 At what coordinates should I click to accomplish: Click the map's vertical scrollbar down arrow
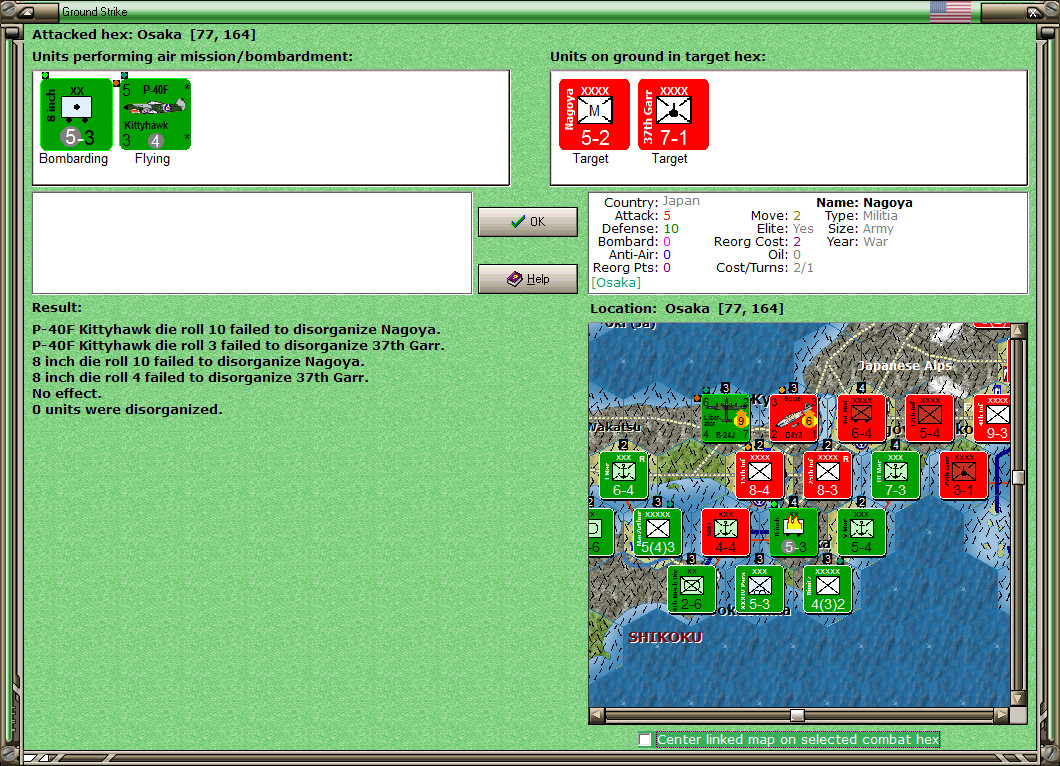point(1018,698)
